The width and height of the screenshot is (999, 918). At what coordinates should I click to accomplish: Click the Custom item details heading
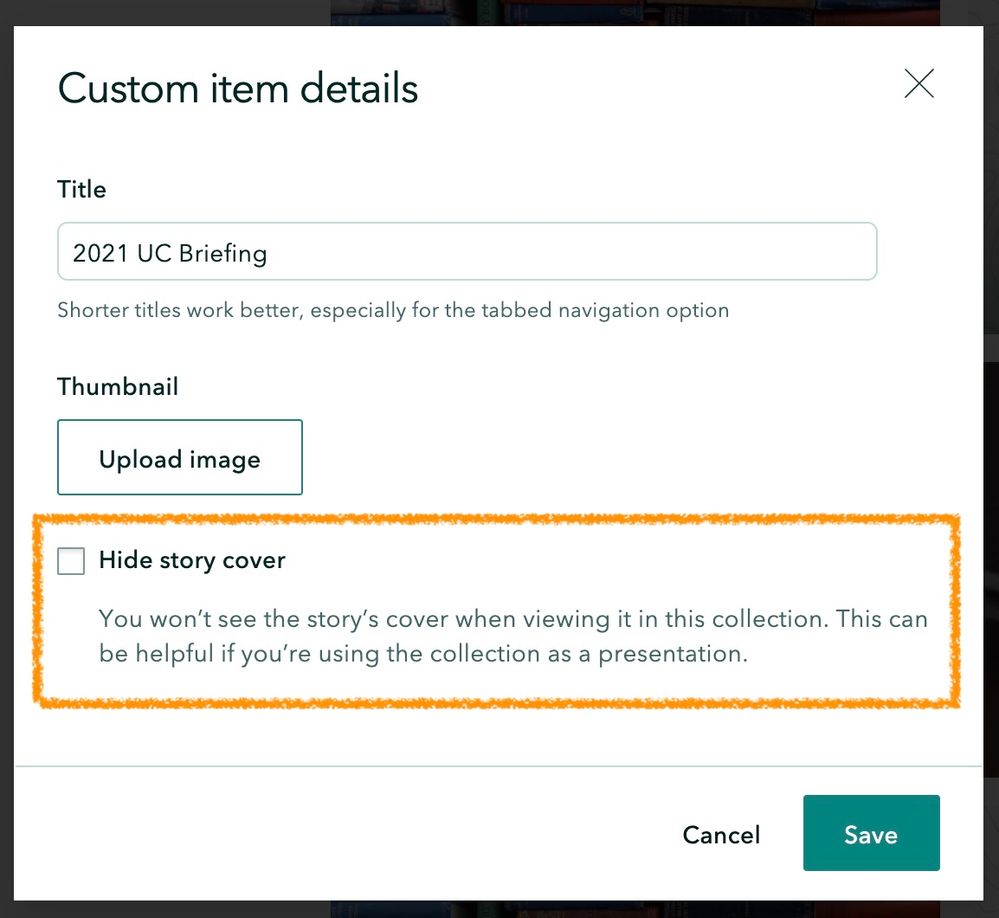point(238,89)
